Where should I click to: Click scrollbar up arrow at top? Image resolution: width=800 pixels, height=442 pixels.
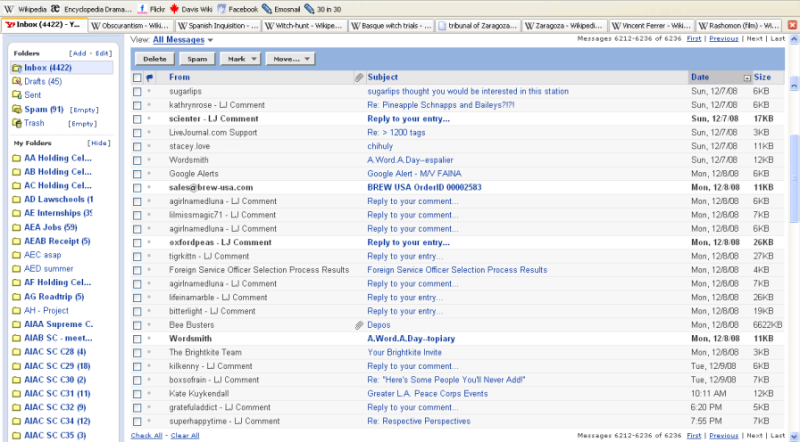[x=794, y=39]
